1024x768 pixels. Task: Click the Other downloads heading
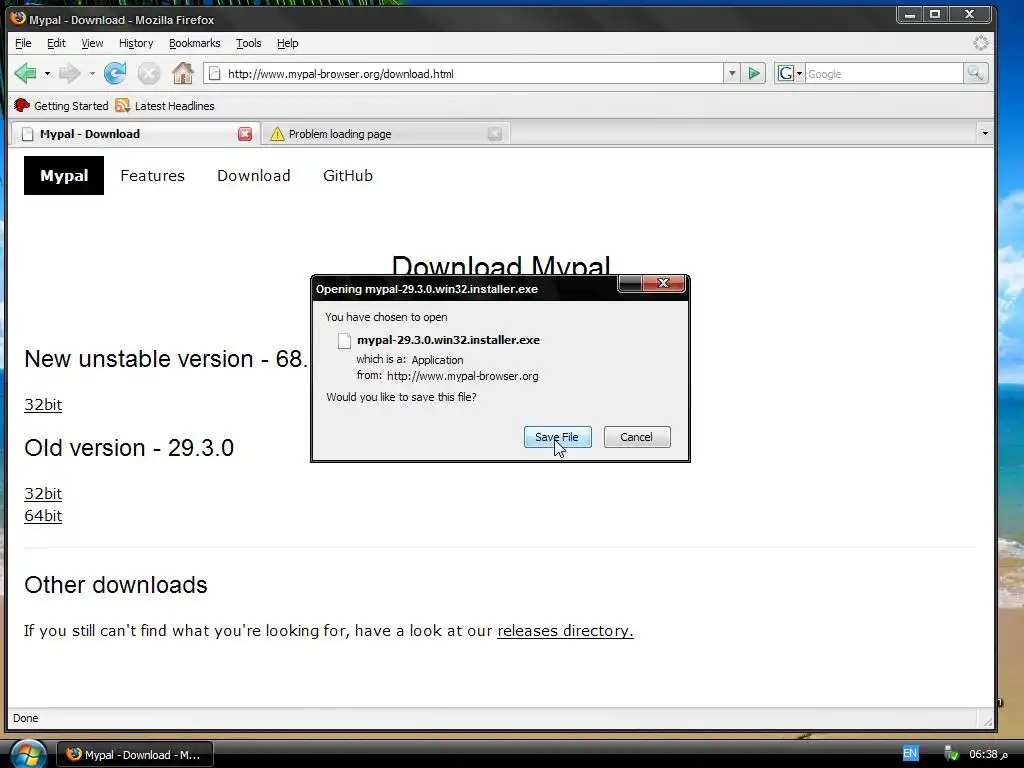116,585
